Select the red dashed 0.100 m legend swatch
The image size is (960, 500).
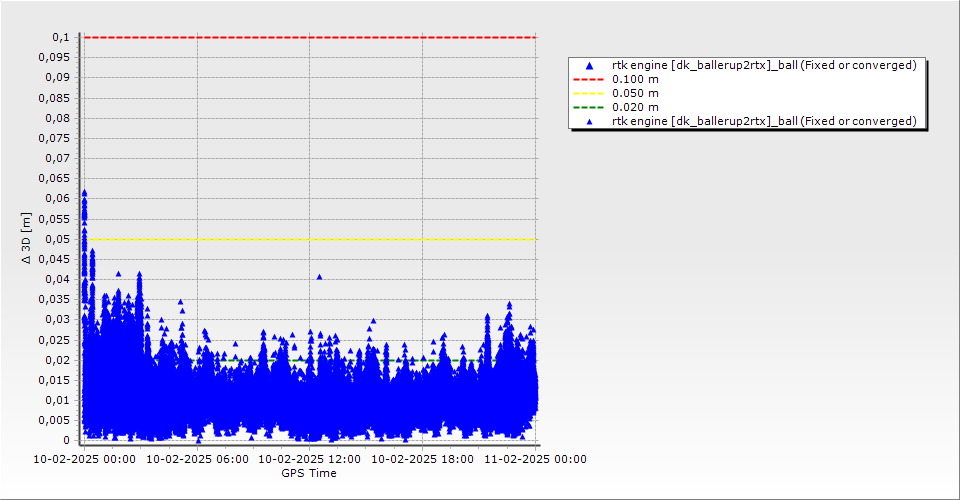coord(588,80)
